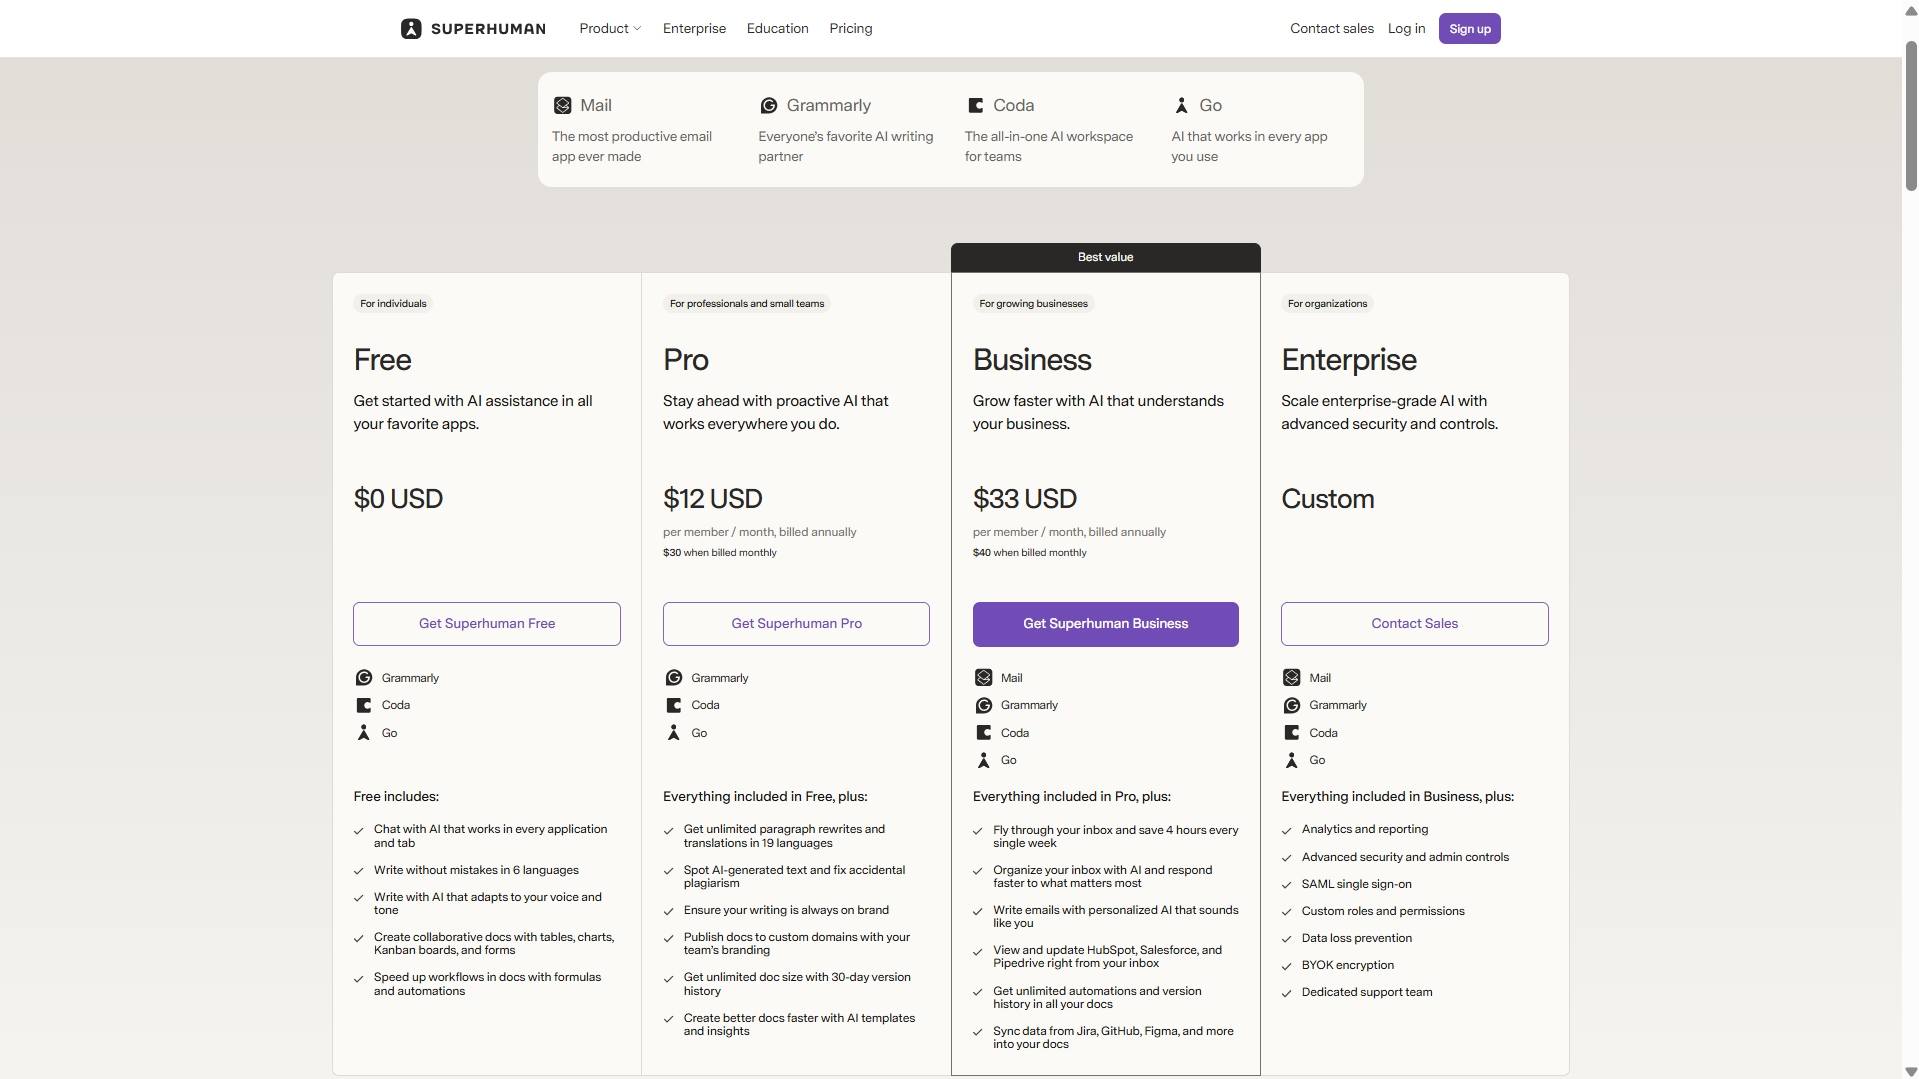This screenshot has height=1079, width=1919.
Task: Click the Log in link
Action: (x=1406, y=29)
